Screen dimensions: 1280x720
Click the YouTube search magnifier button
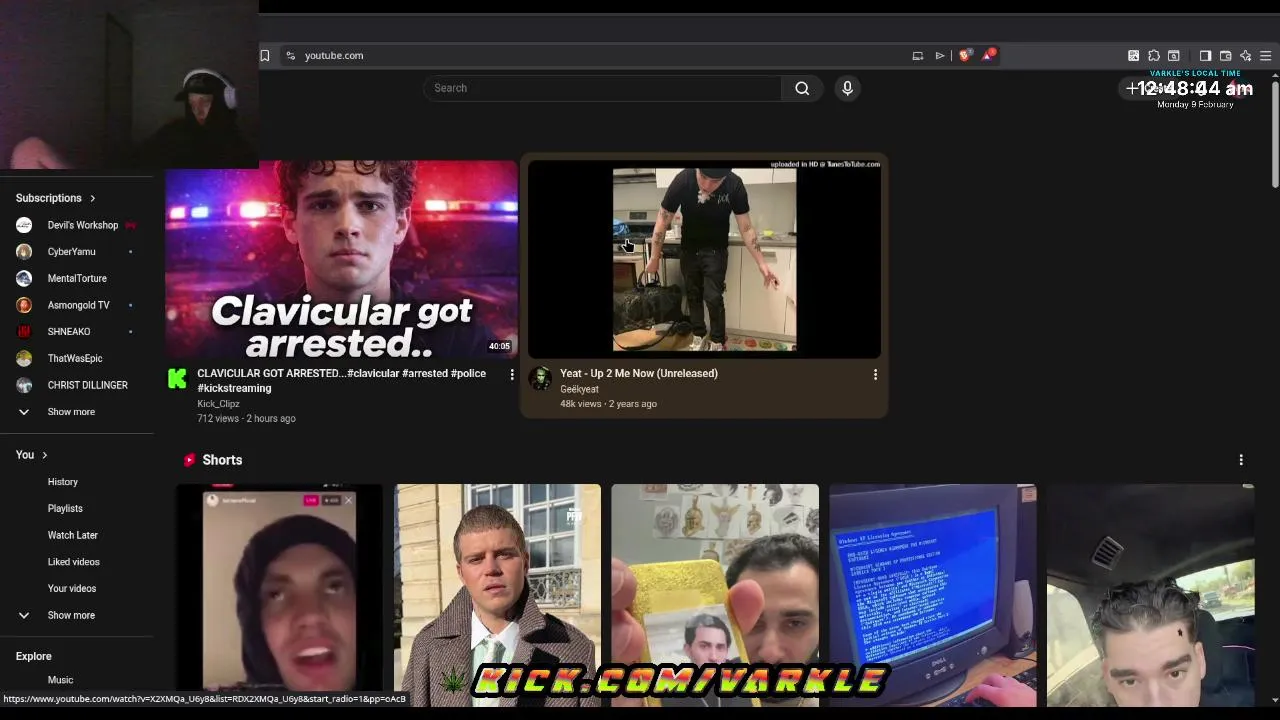[802, 88]
